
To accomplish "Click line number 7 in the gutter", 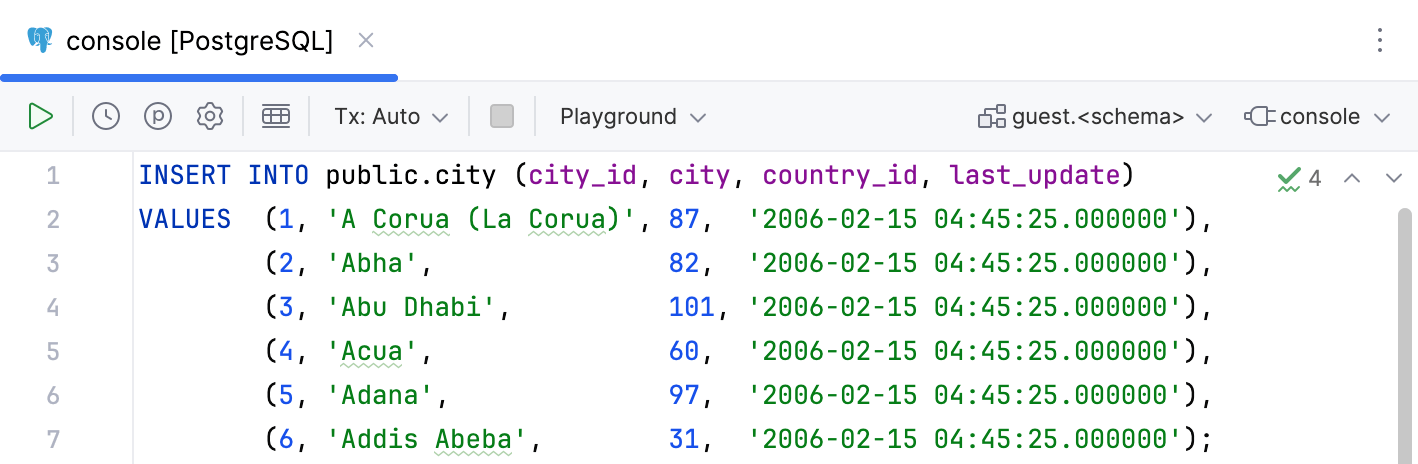I will click(x=53, y=438).
